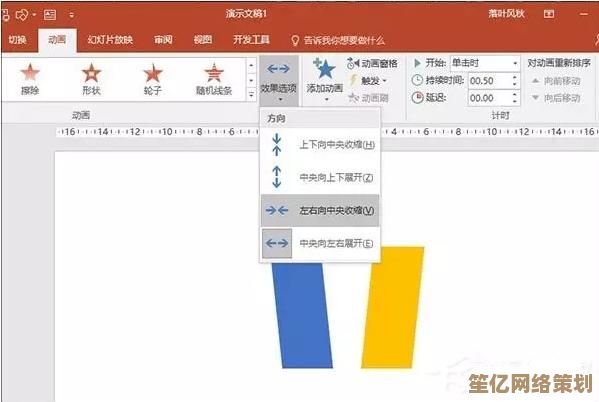This screenshot has width=599, height=402.
Task: Open the 视图 view tab
Action: pyautogui.click(x=202, y=40)
